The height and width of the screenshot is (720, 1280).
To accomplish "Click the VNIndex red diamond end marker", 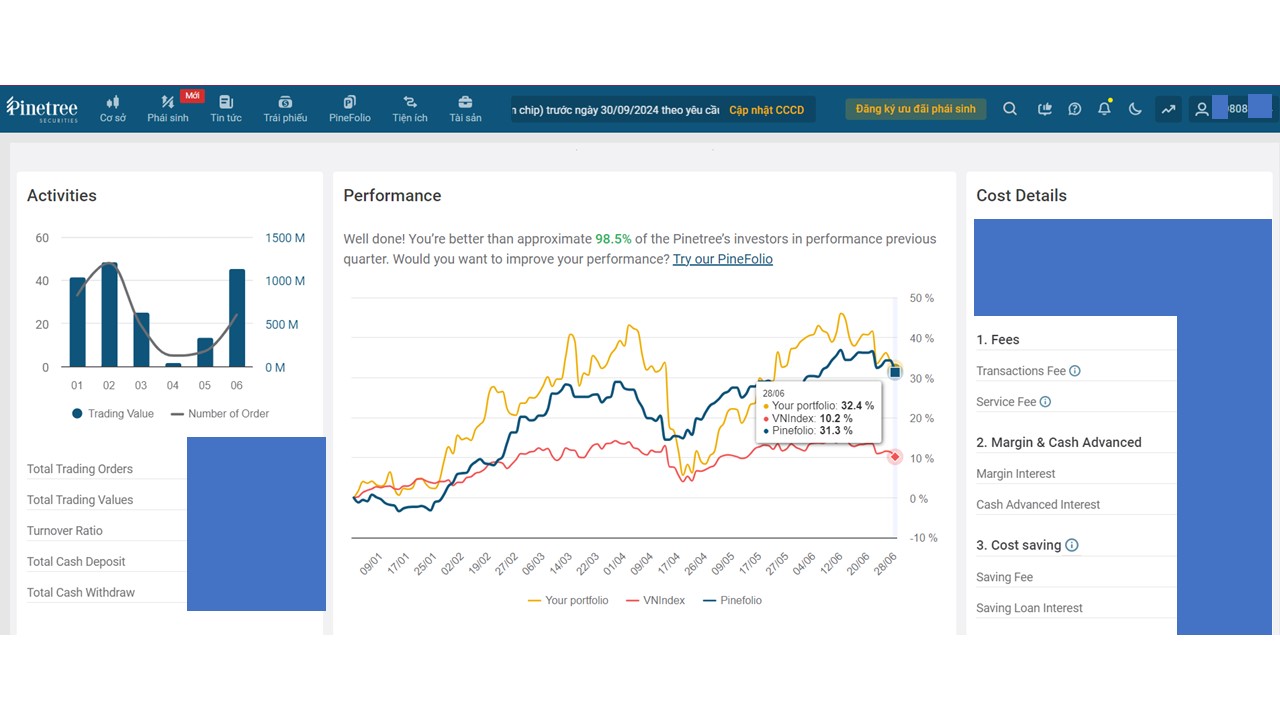I will click(895, 456).
